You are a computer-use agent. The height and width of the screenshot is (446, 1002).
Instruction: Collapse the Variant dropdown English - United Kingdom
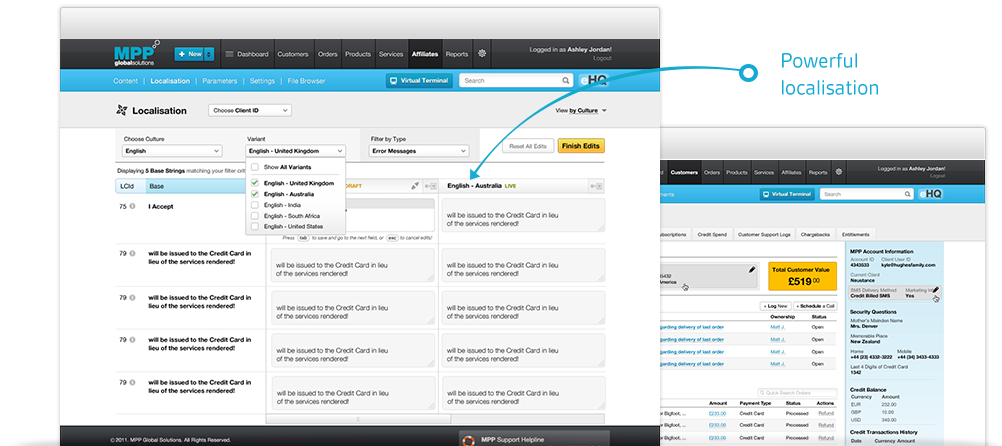point(296,151)
